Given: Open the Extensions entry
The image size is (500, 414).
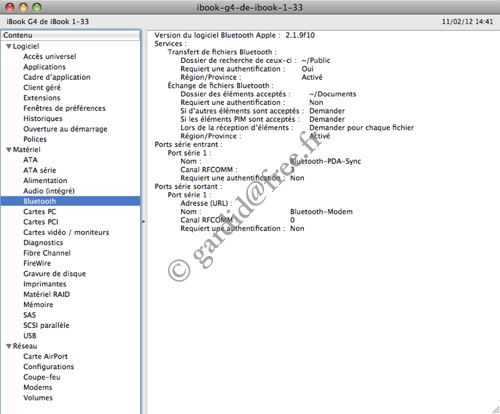Looking at the screenshot, I should [42, 98].
